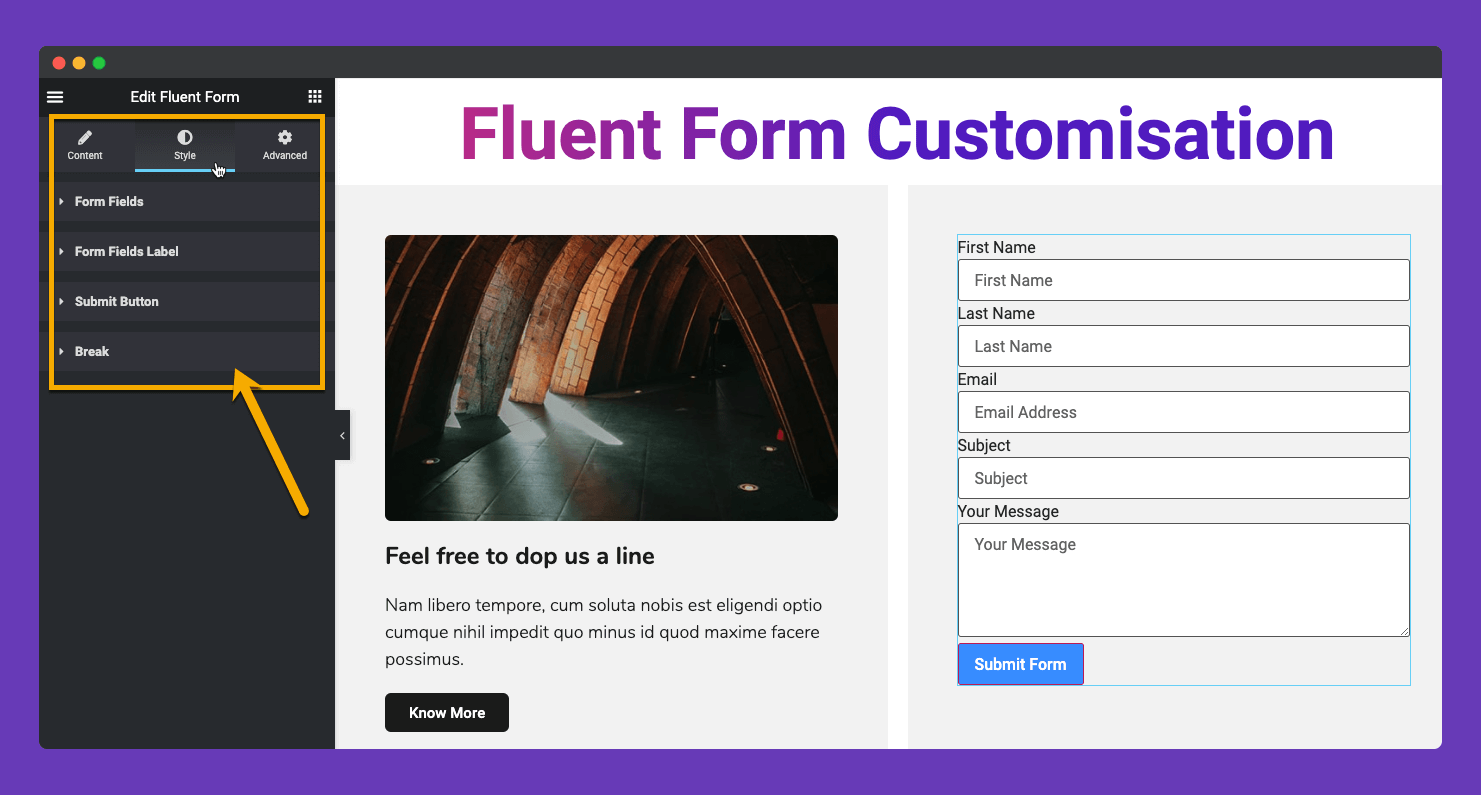
Task: Click the 'Email' field label
Action: click(977, 379)
